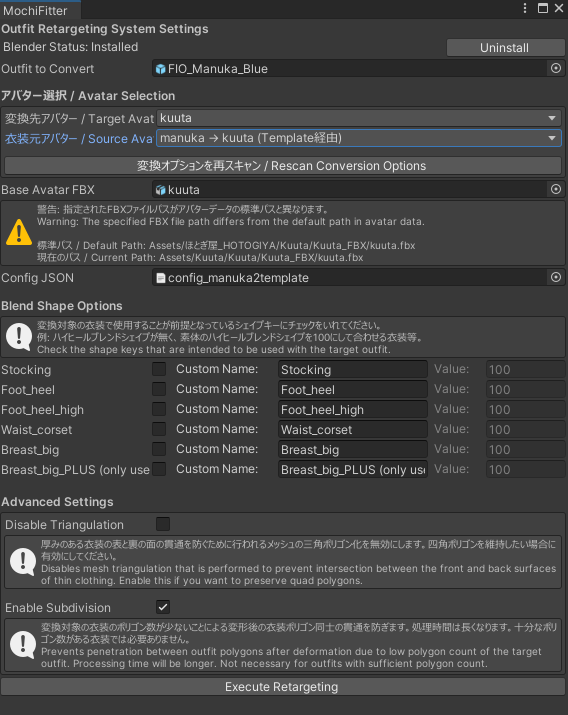This screenshot has width=568, height=715.
Task: Click the kuuta FBX asset icon
Action: pyautogui.click(x=160, y=190)
